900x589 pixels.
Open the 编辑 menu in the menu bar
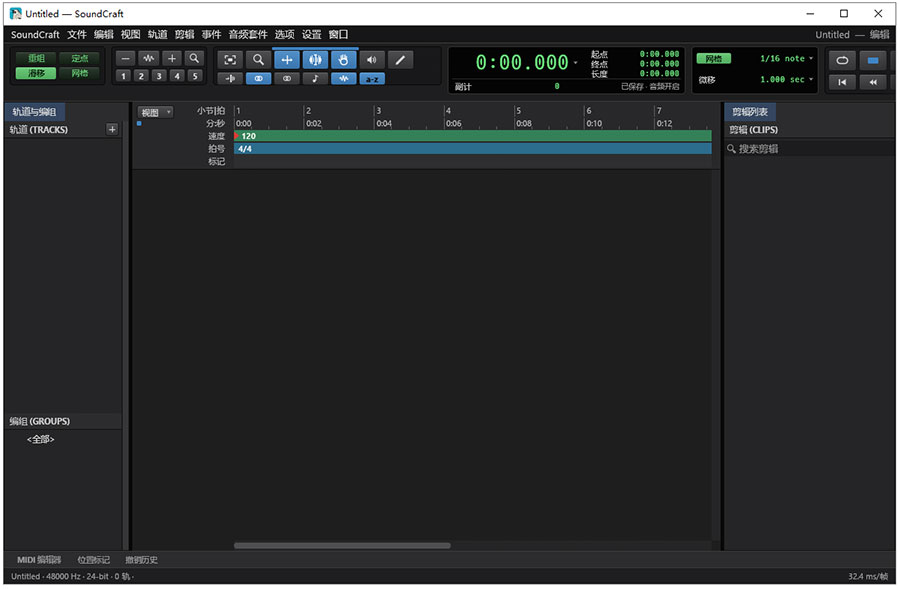click(104, 34)
